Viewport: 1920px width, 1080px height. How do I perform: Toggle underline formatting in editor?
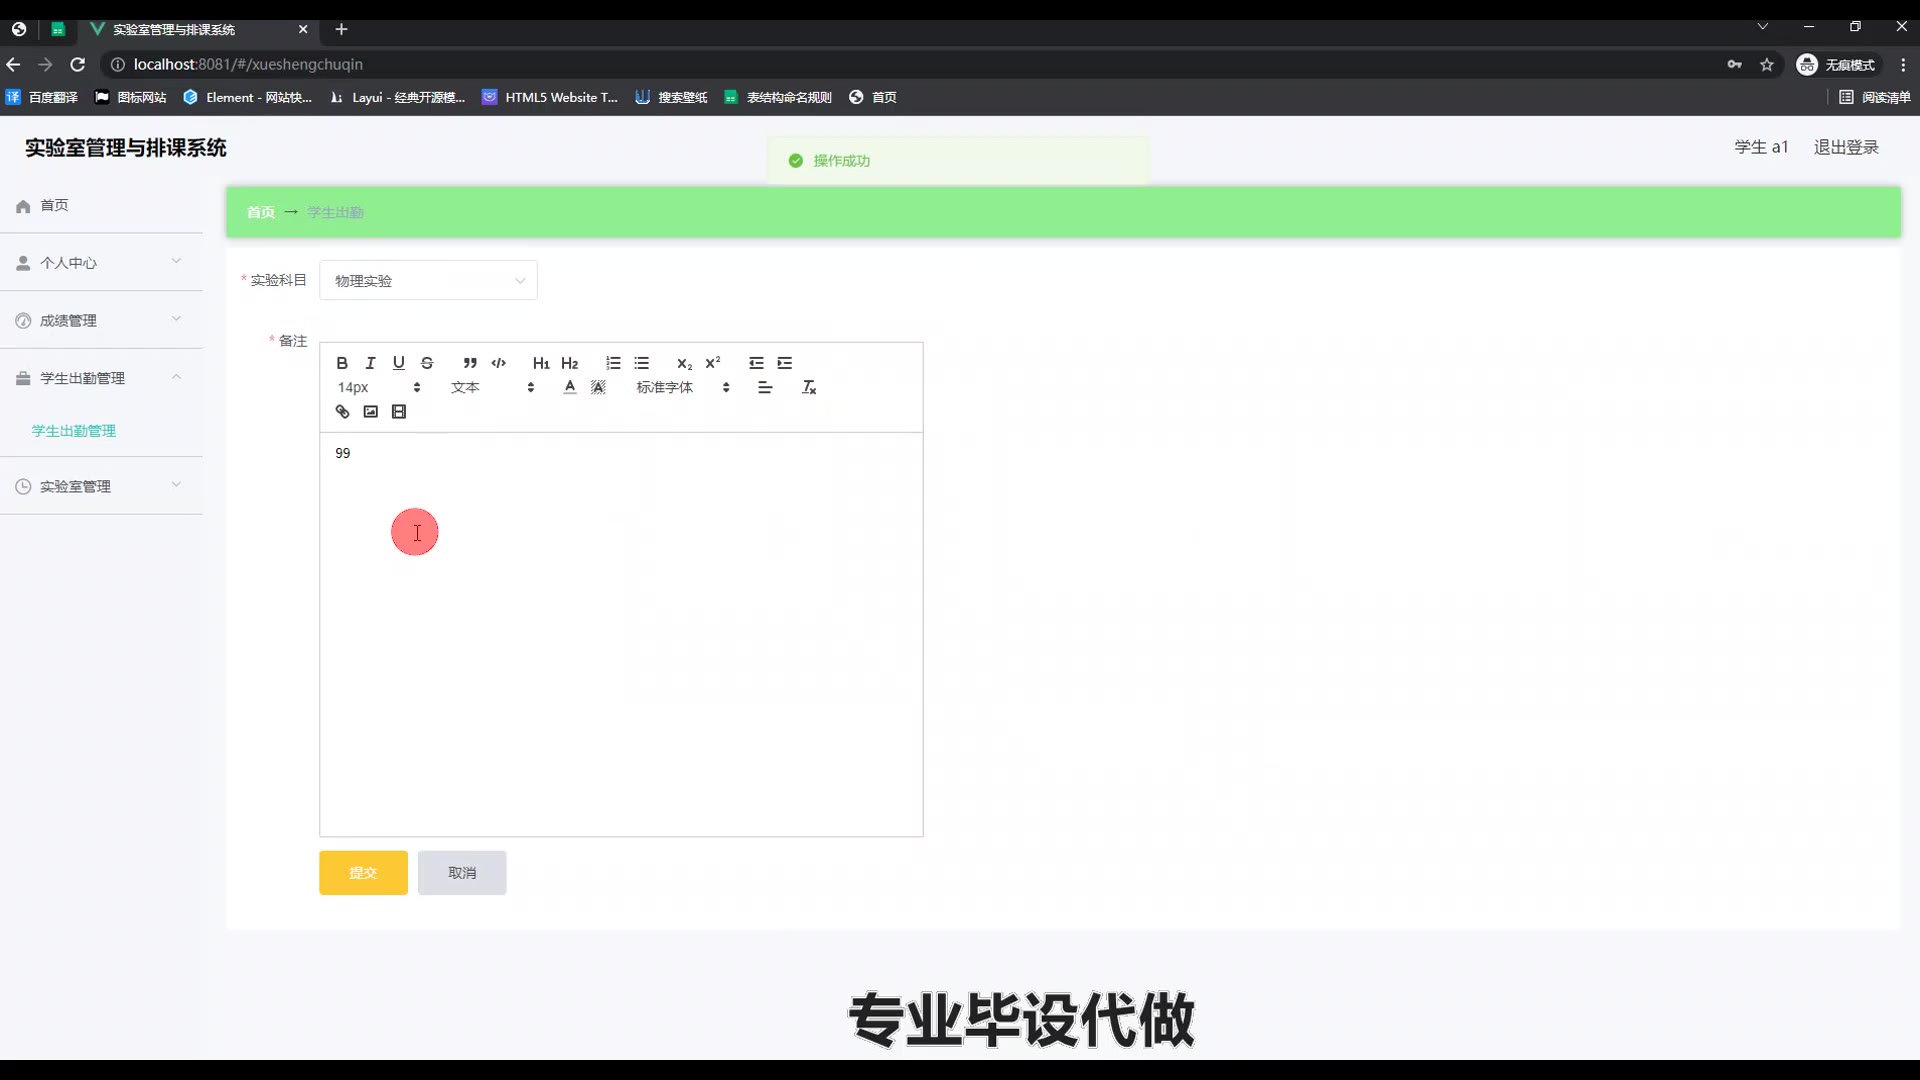click(x=398, y=363)
